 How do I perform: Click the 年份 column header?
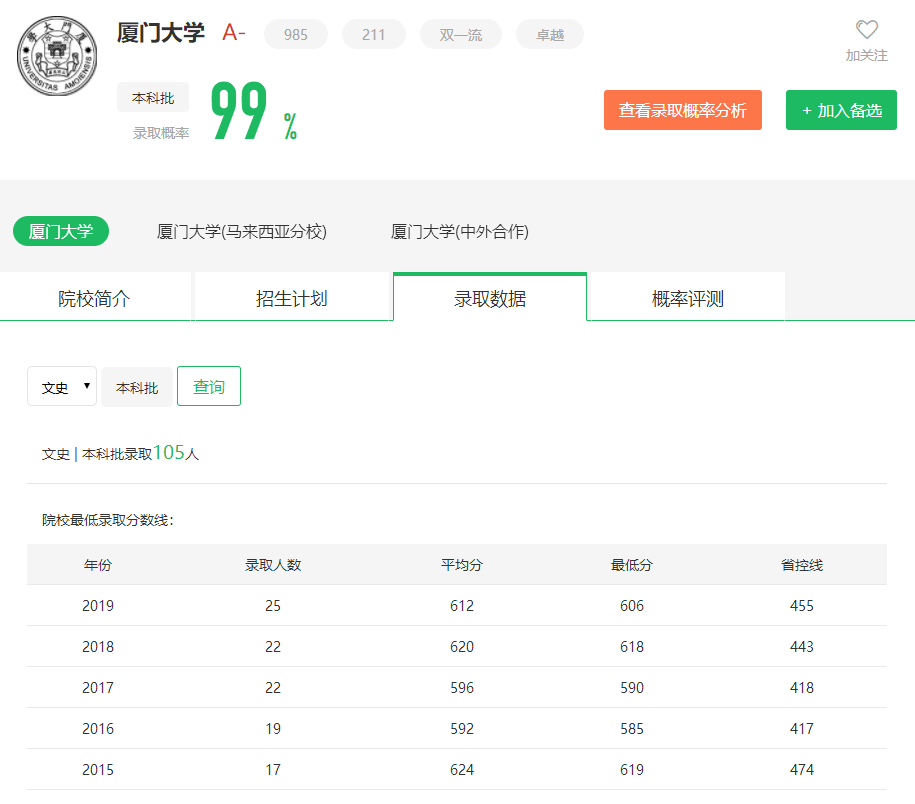click(97, 565)
